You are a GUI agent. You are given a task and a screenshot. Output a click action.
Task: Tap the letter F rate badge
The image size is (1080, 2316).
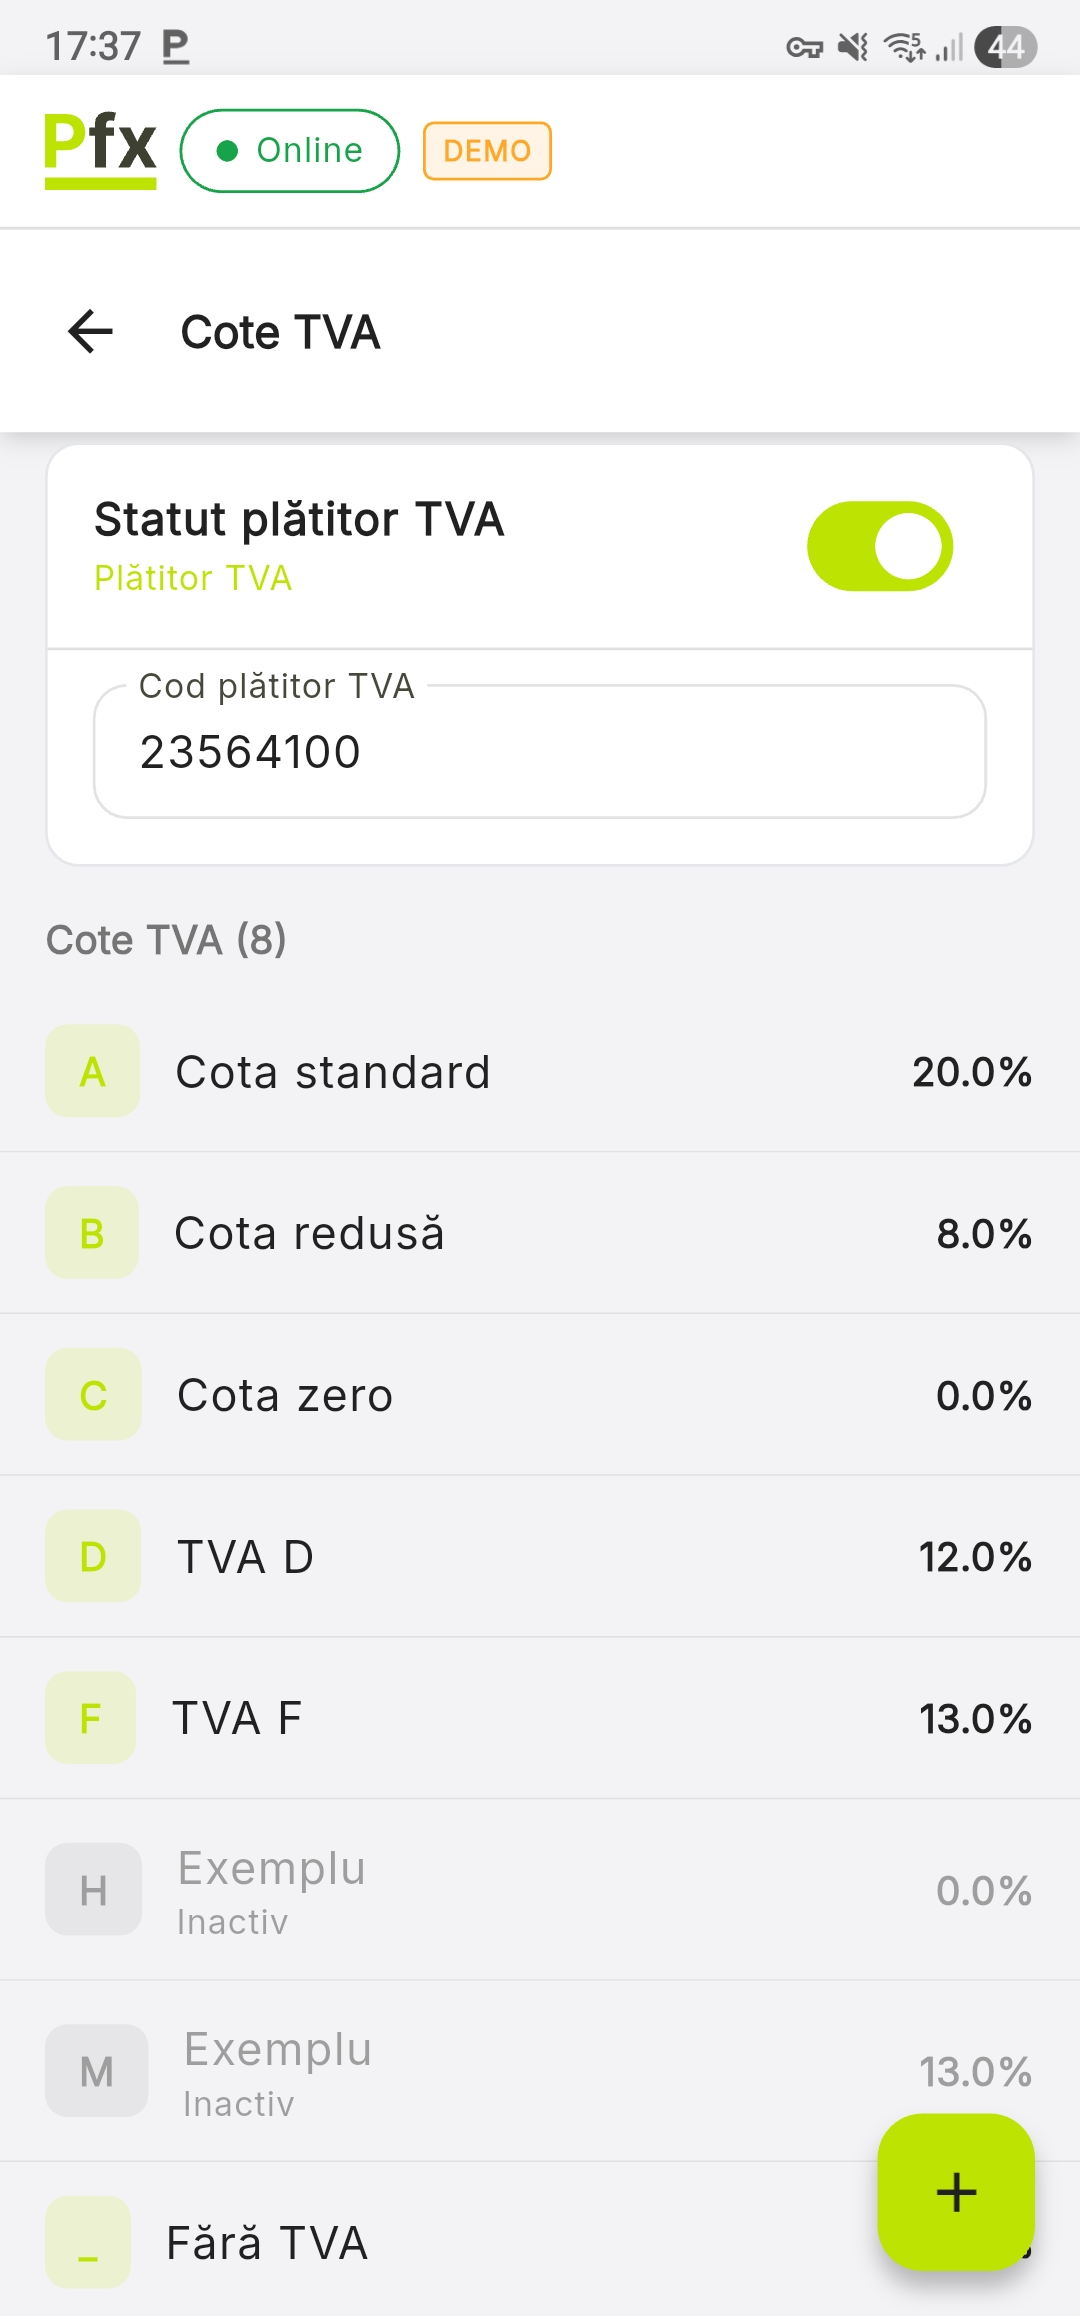[91, 1718]
